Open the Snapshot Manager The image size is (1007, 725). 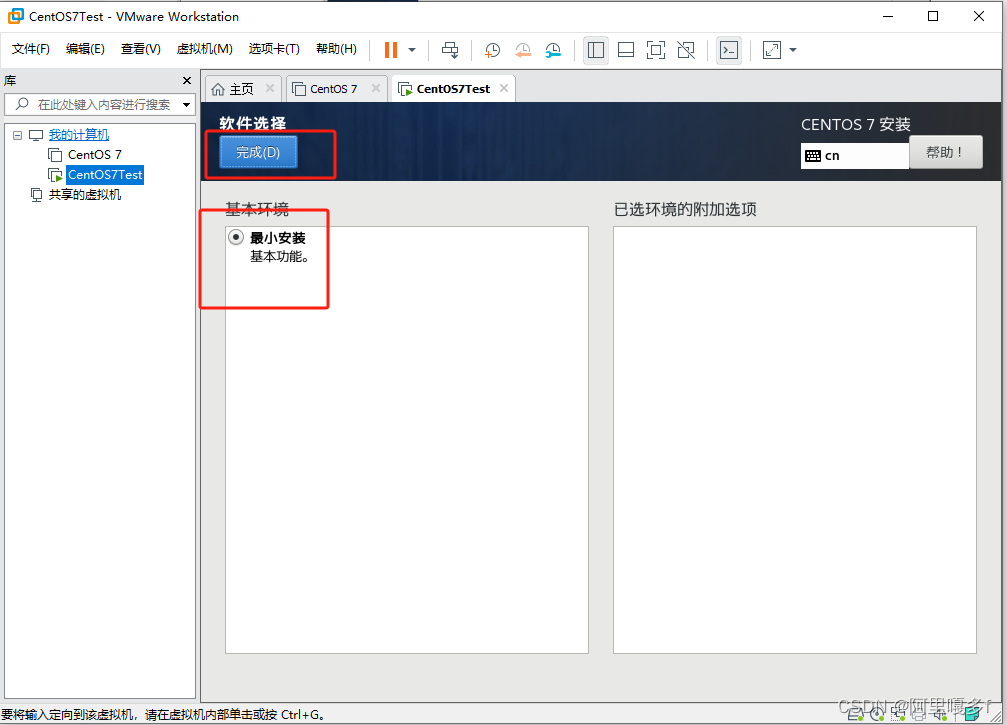[x=553, y=50]
